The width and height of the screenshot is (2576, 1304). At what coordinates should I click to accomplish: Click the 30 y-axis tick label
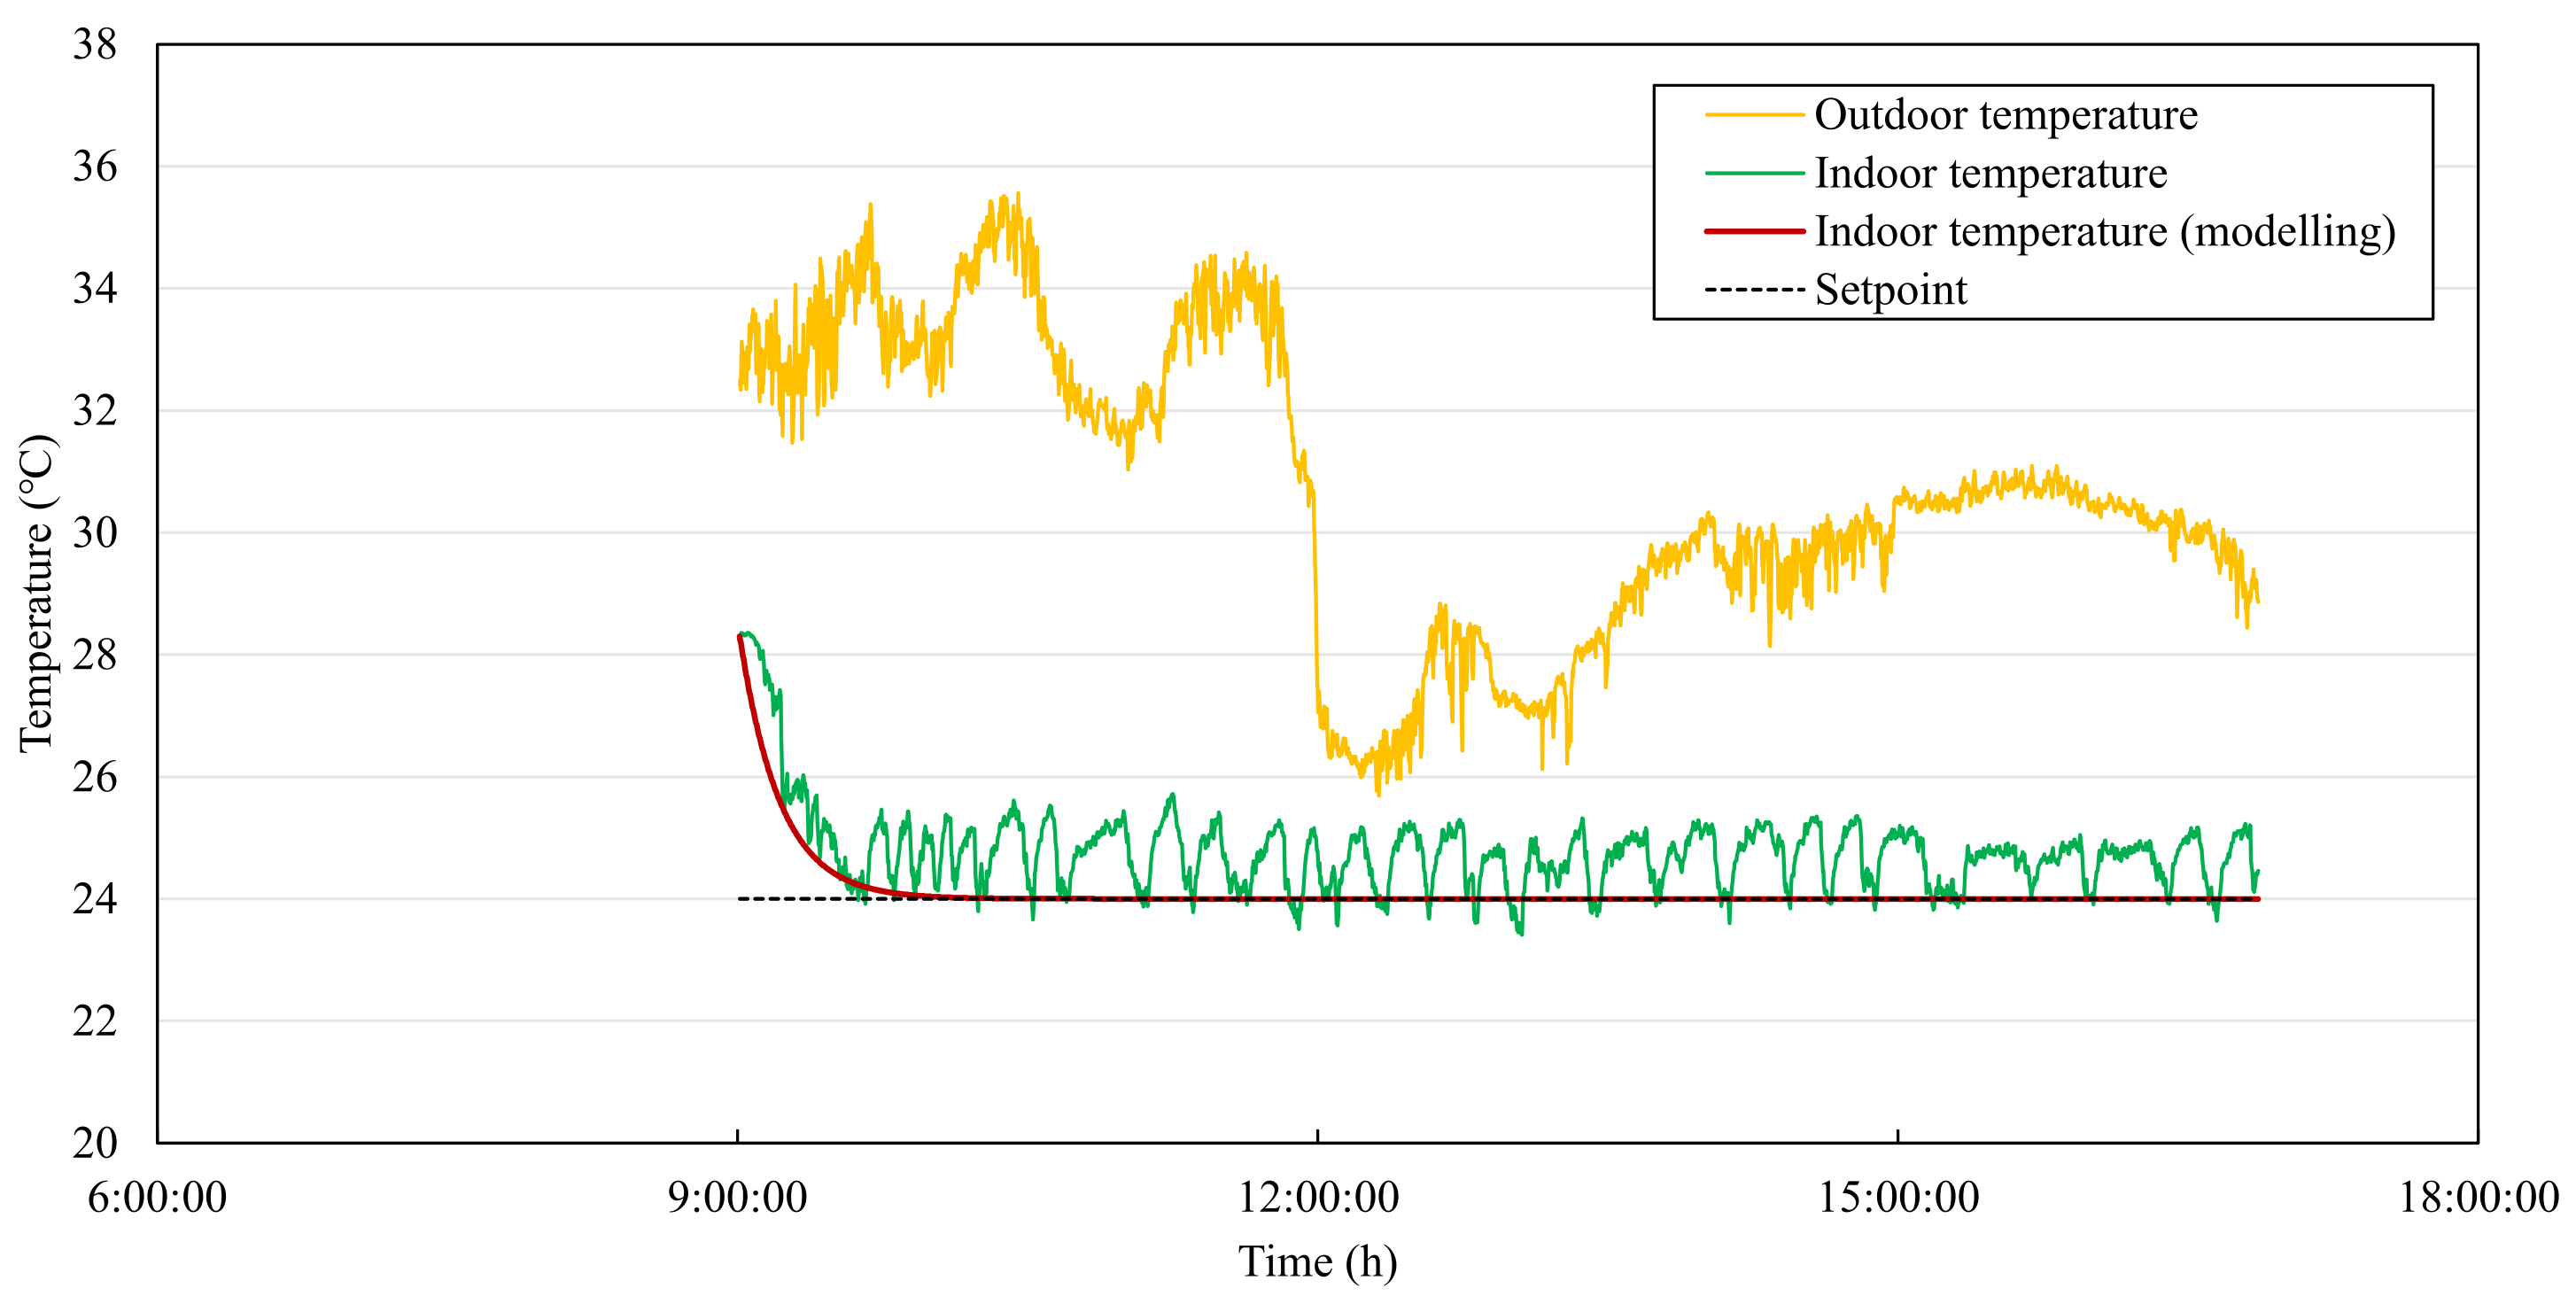point(94,533)
